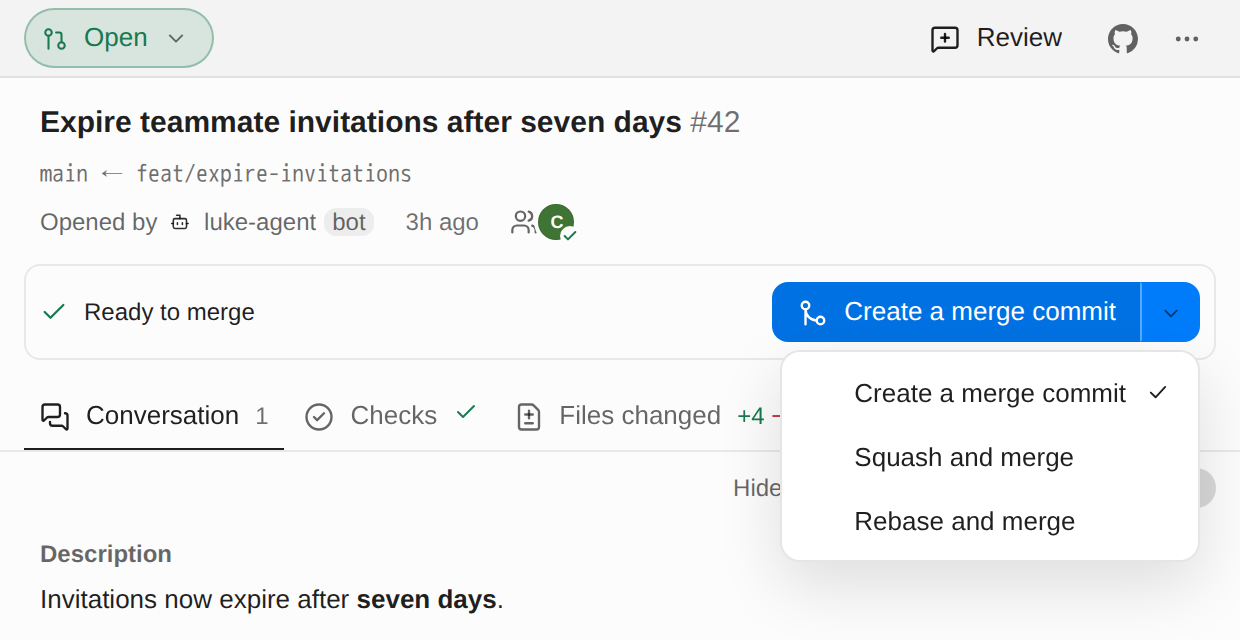
Task: Switch to the Checks tab
Action: pos(391,416)
